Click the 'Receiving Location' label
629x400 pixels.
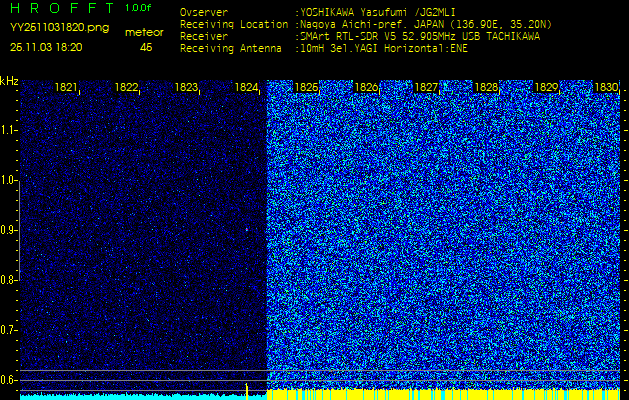(x=234, y=24)
